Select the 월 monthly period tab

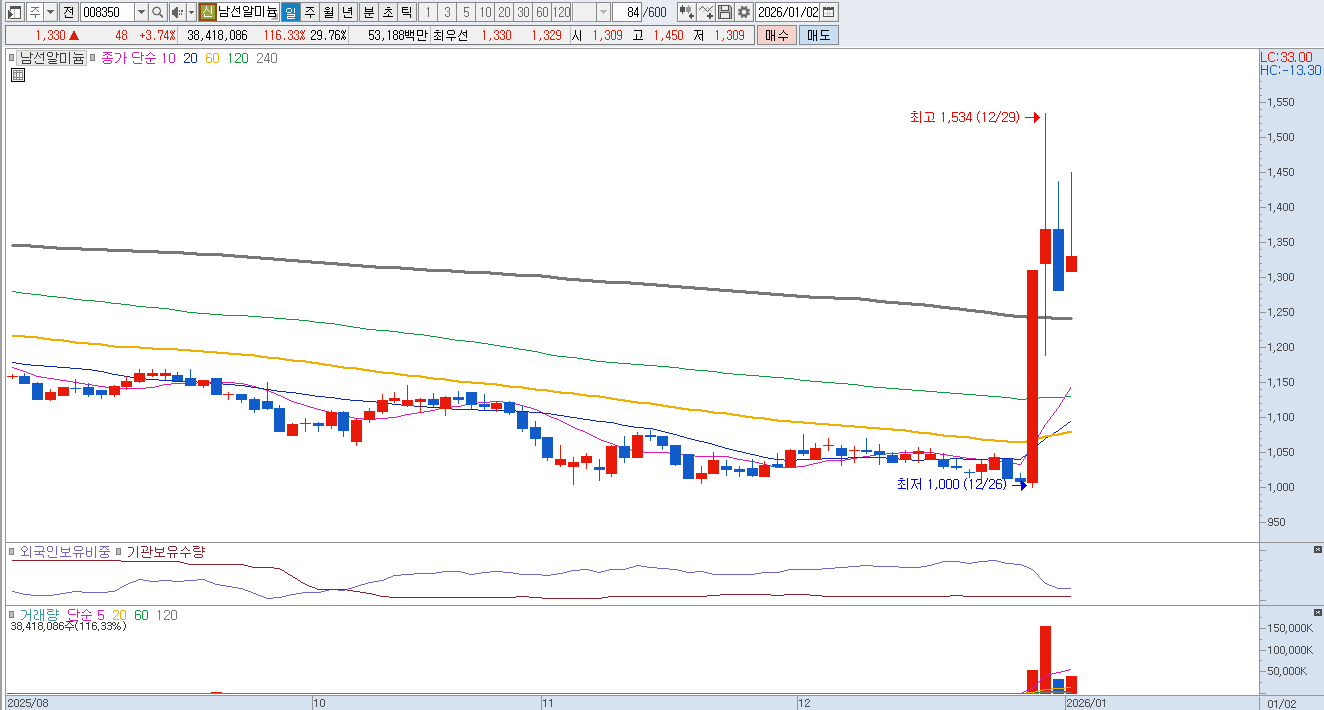click(x=328, y=12)
